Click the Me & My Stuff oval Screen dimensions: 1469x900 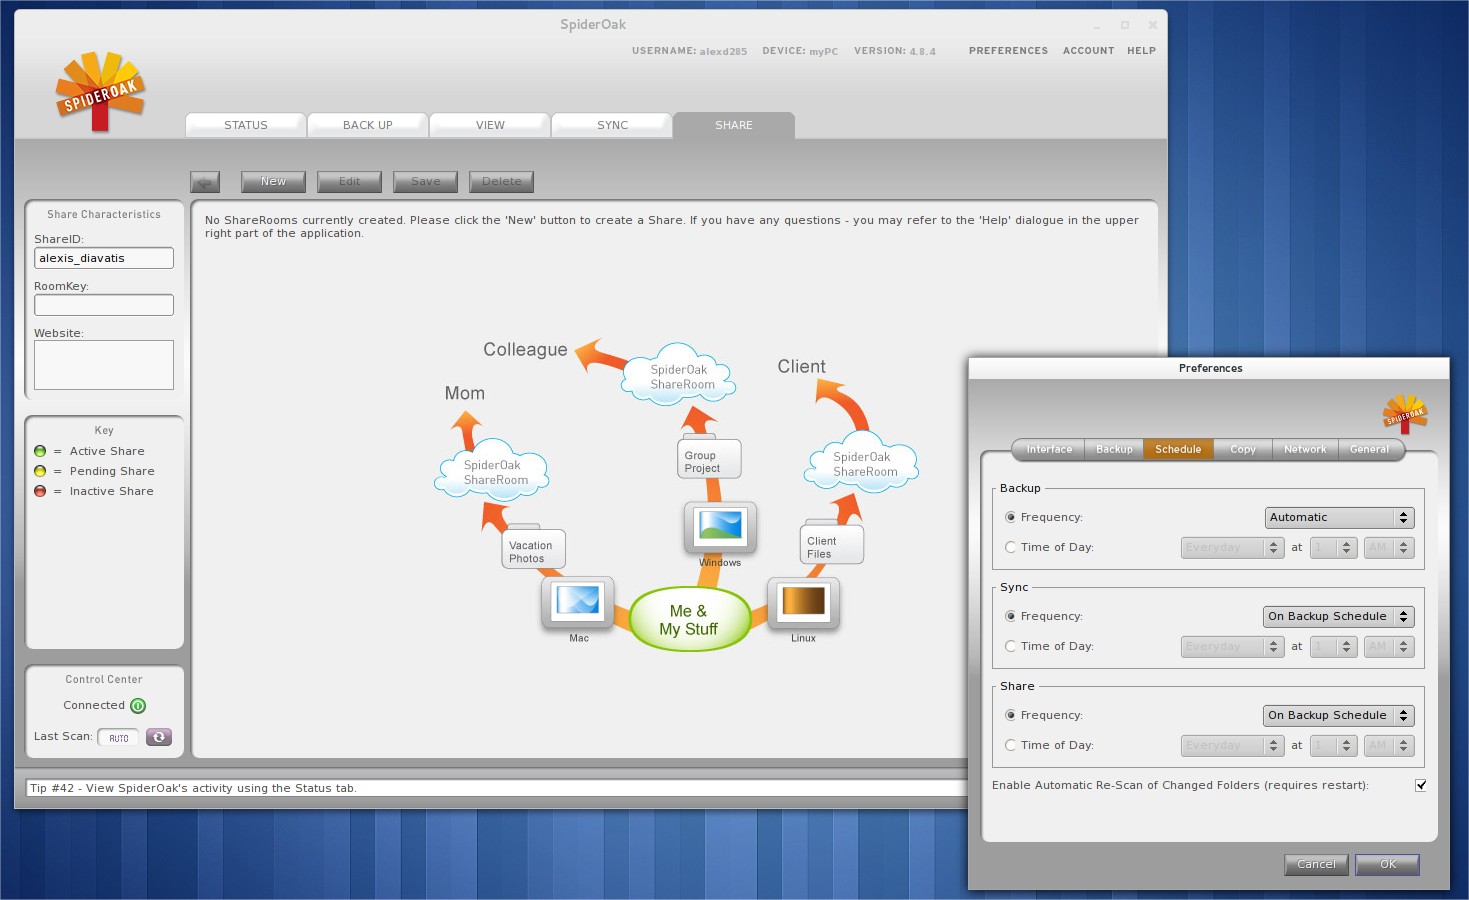point(689,619)
